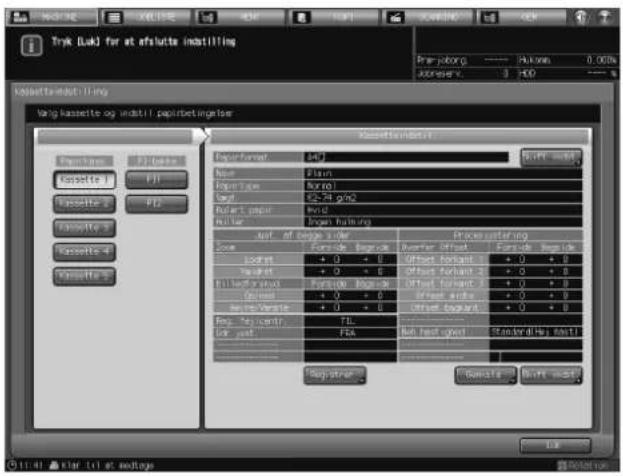Click the 'Standard' setting value
623x476 pixels.
tap(536, 332)
